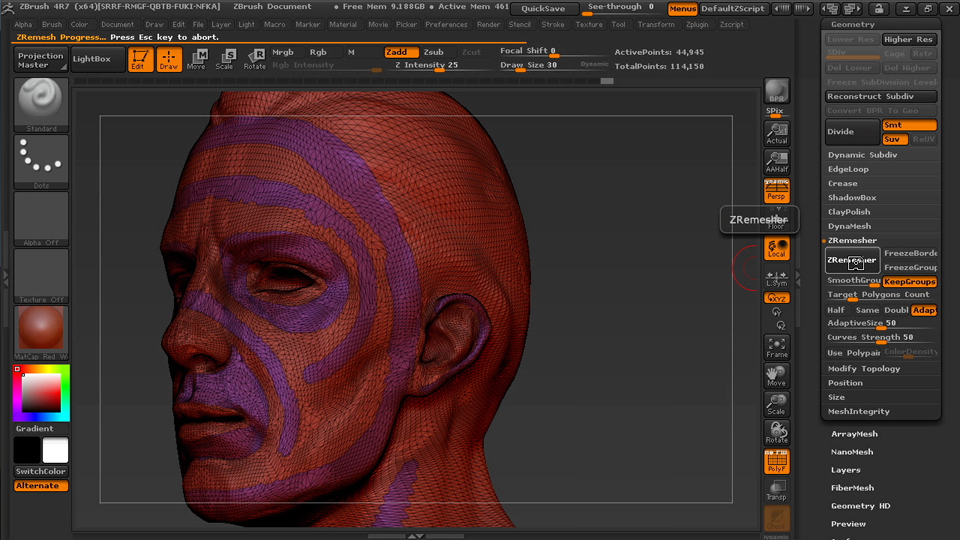Toggle the Smt smoothing option
The height and width of the screenshot is (540, 960).
909,125
